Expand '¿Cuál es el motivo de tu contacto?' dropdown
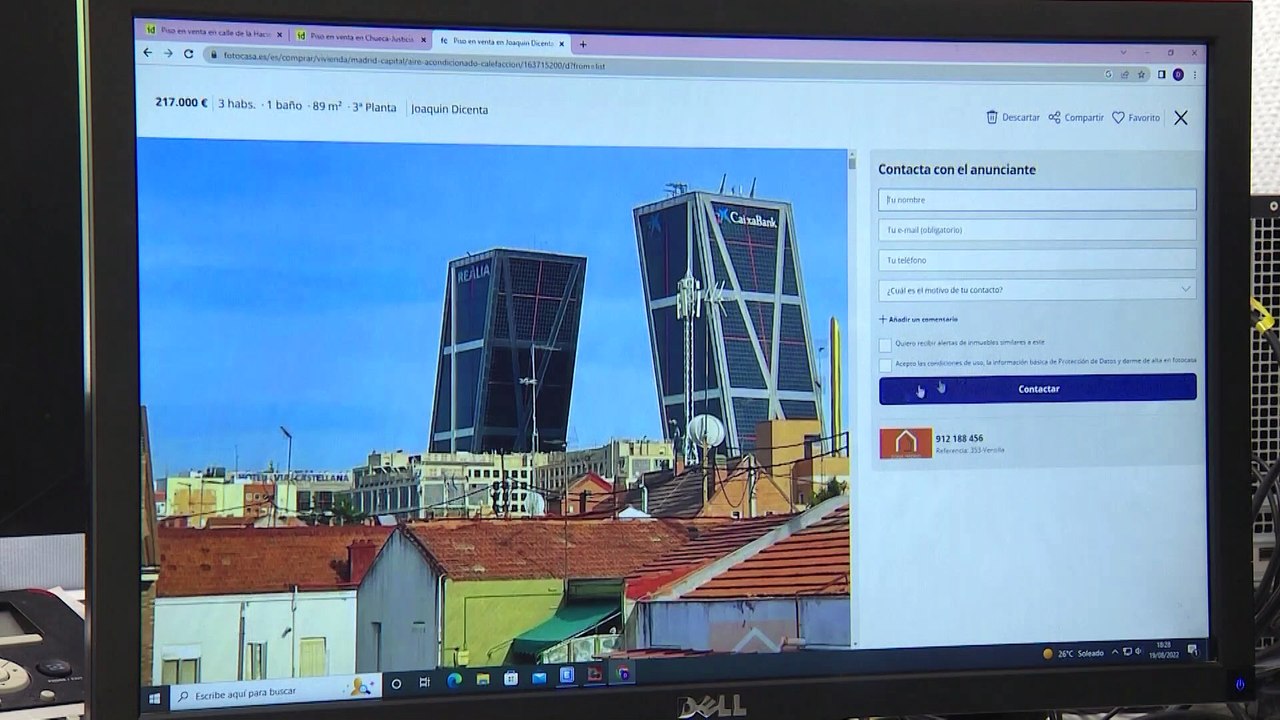This screenshot has height=720, width=1280. pyautogui.click(x=1037, y=290)
